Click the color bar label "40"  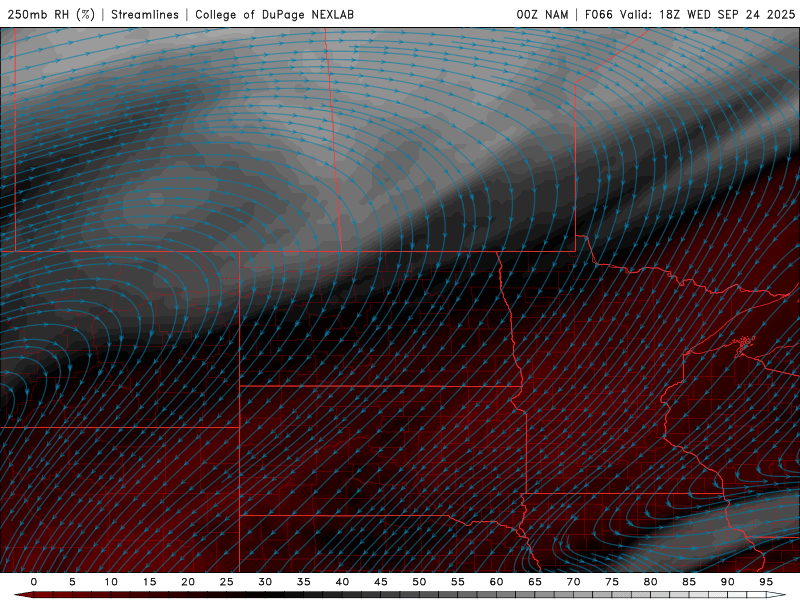pos(342,582)
